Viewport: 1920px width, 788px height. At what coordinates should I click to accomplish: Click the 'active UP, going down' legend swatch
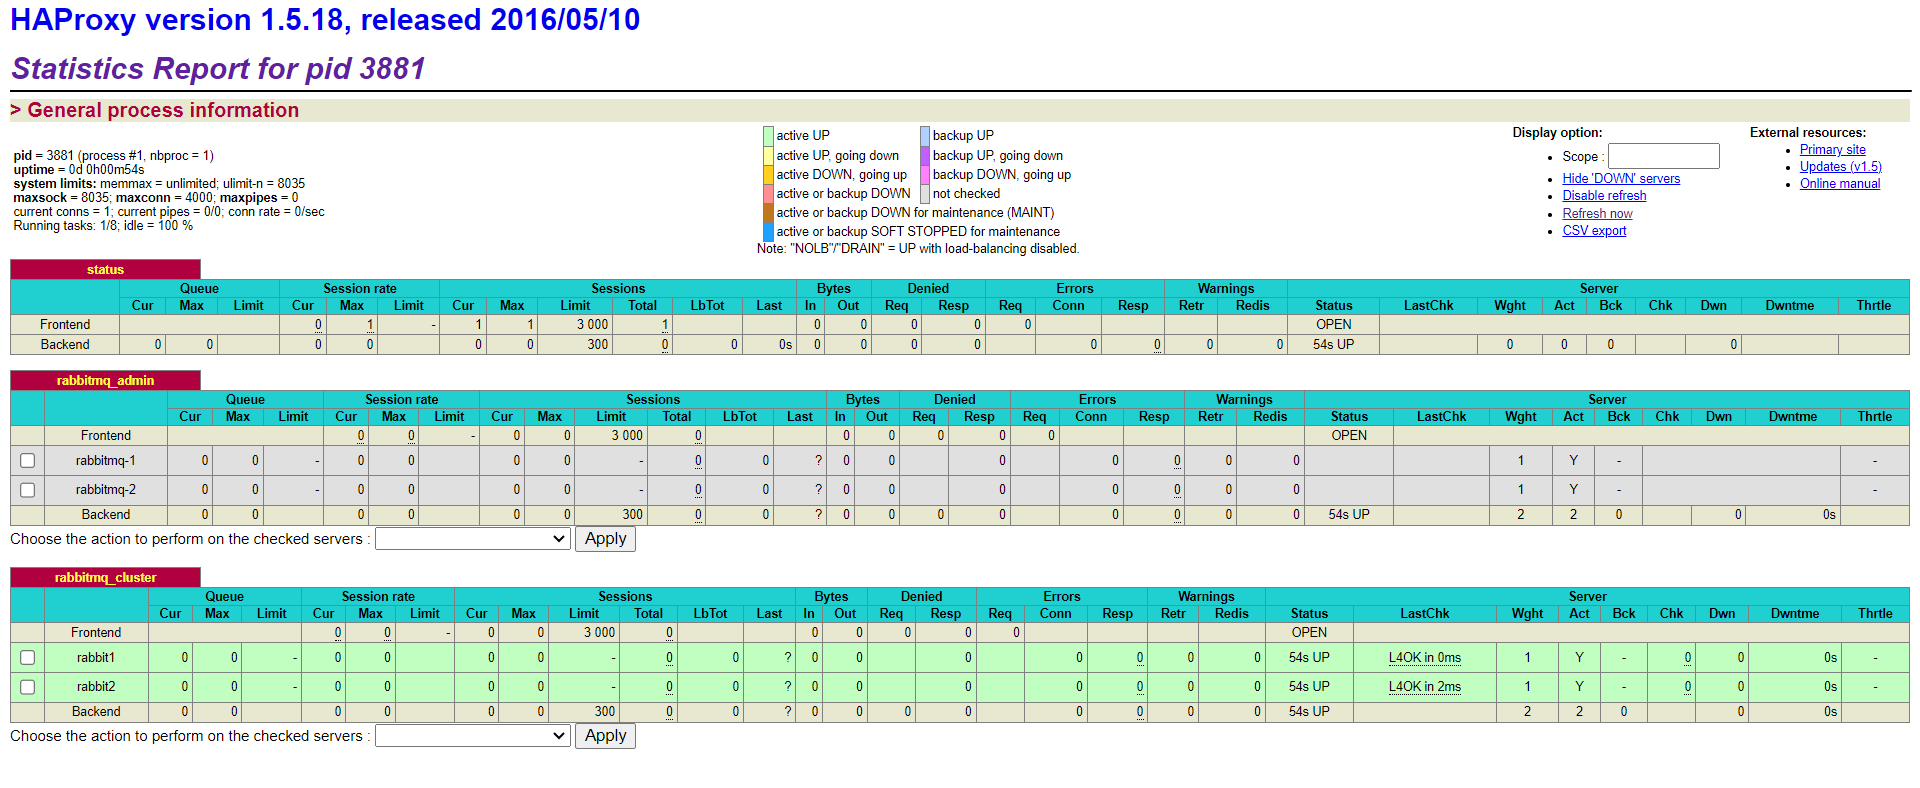(x=768, y=156)
